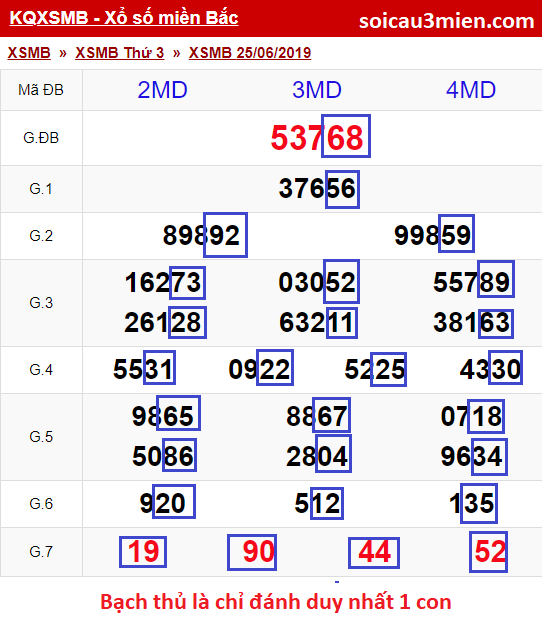This screenshot has width=542, height=620.
Task: Click the XSMB breadcrumb link
Action: coord(29,53)
